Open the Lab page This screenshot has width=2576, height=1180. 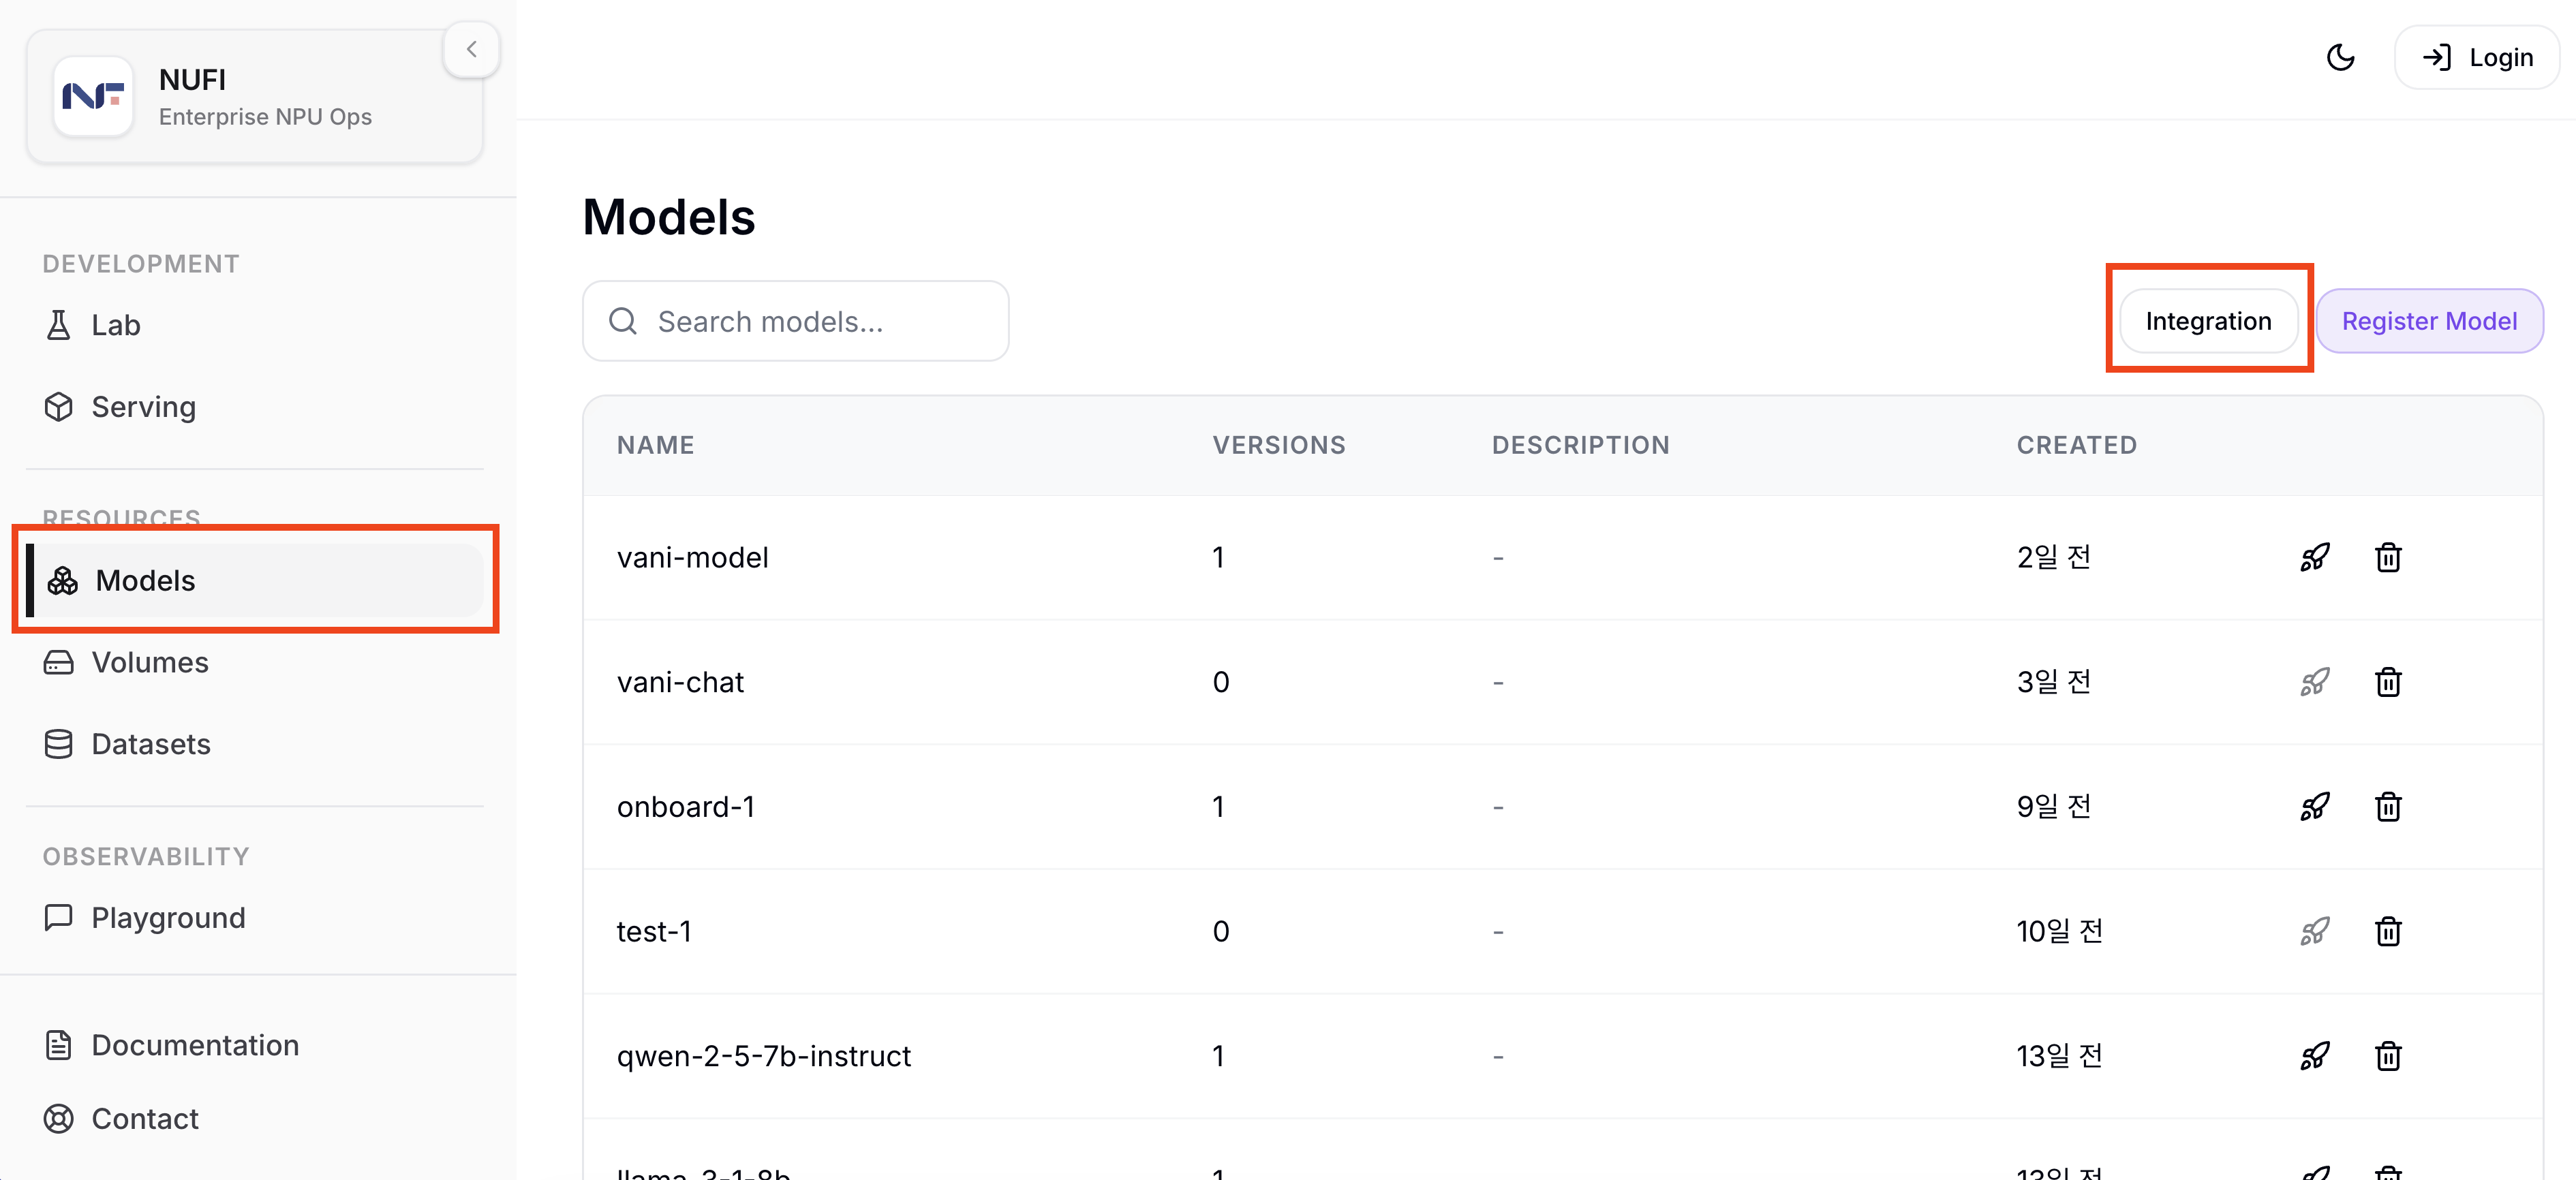[x=255, y=325]
